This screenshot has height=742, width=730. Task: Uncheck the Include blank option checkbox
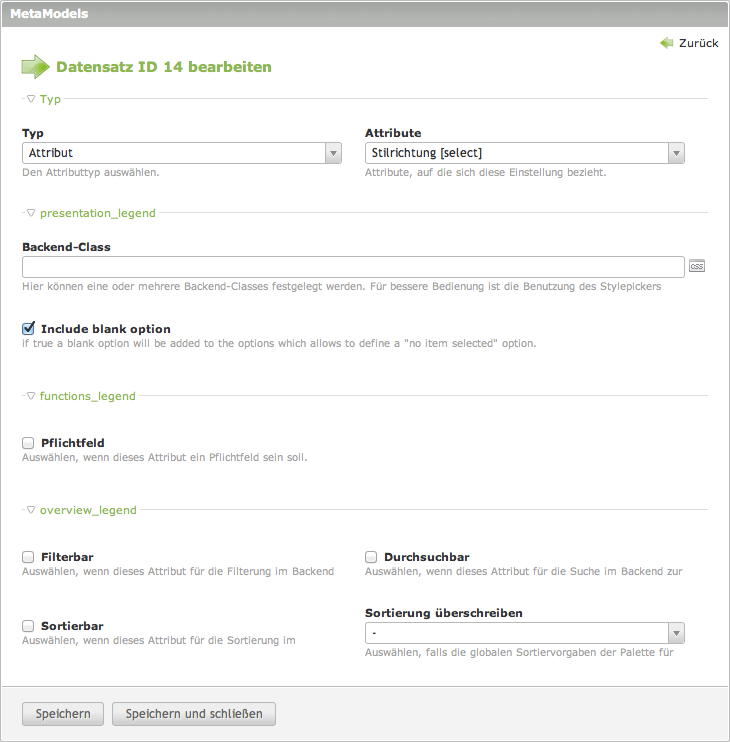point(29,328)
